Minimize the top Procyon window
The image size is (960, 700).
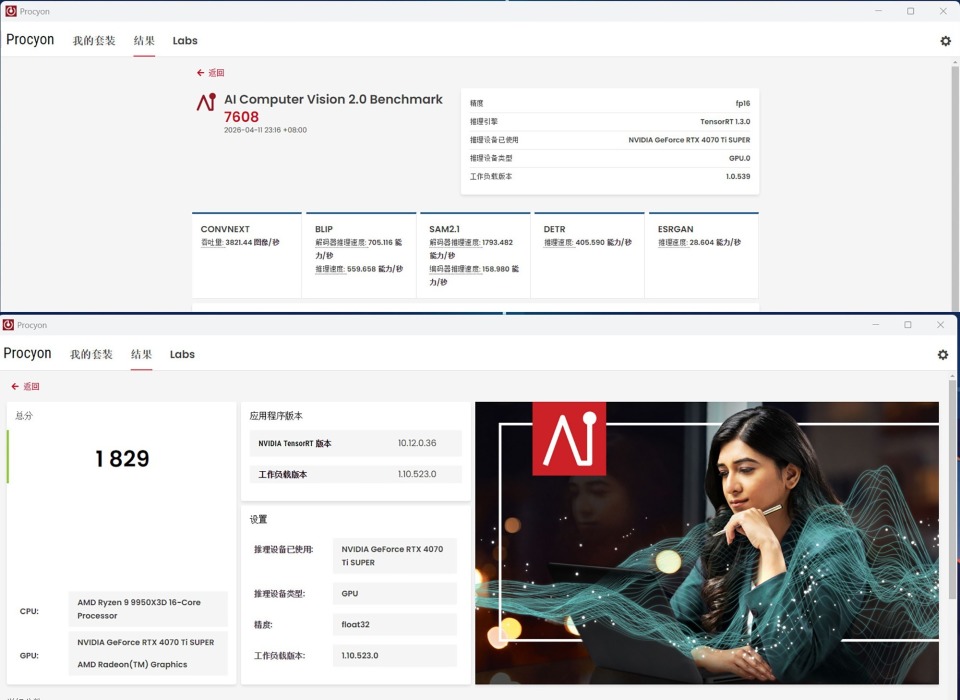(879, 11)
